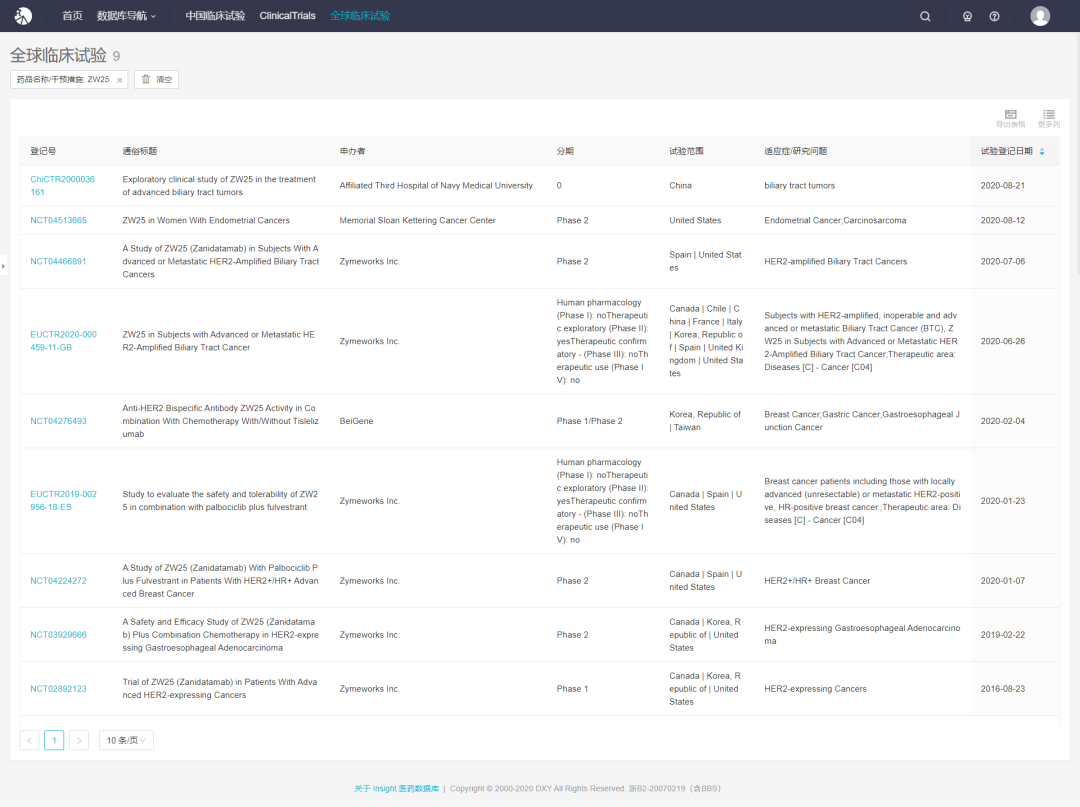The width and height of the screenshot is (1080, 807).
Task: Click the 'Phase 1/Phase 2' phase cell
Action: pos(590,421)
